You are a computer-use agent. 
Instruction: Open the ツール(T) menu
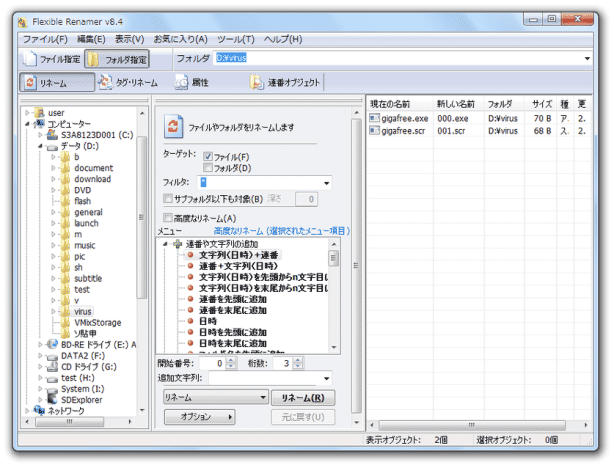coord(236,39)
